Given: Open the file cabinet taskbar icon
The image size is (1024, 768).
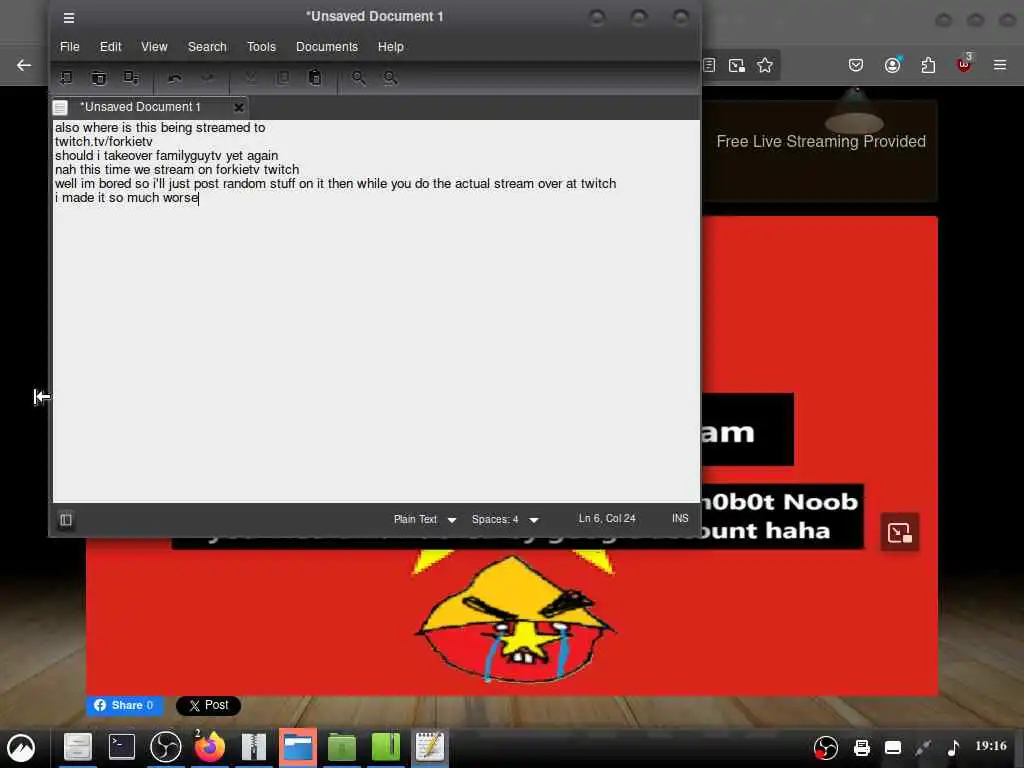Looking at the screenshot, I should coord(78,747).
